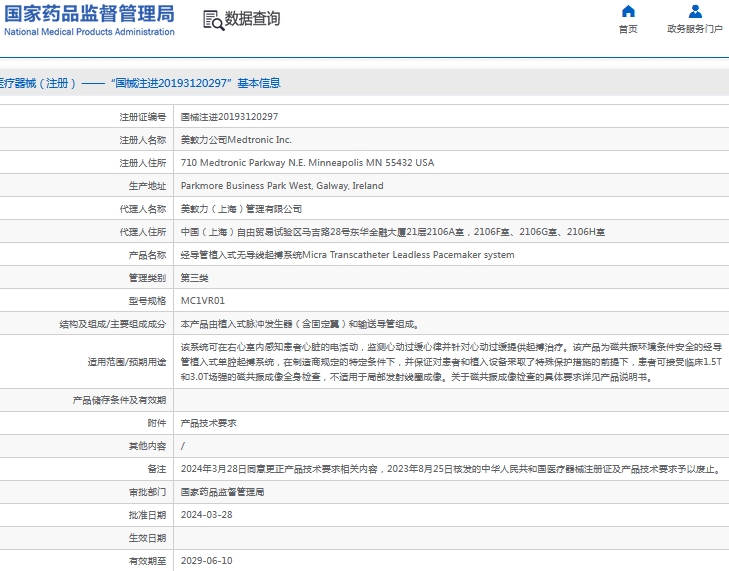The width and height of the screenshot is (729, 571).
Task: Click the 数据查询 search document icon
Action: (x=213, y=20)
